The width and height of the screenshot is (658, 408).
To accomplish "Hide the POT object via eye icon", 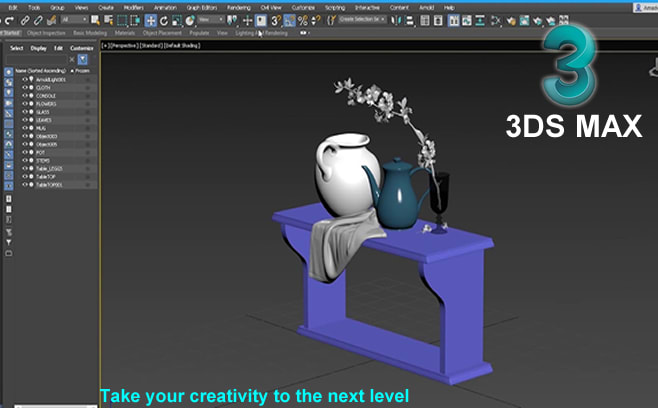I will click(25, 152).
